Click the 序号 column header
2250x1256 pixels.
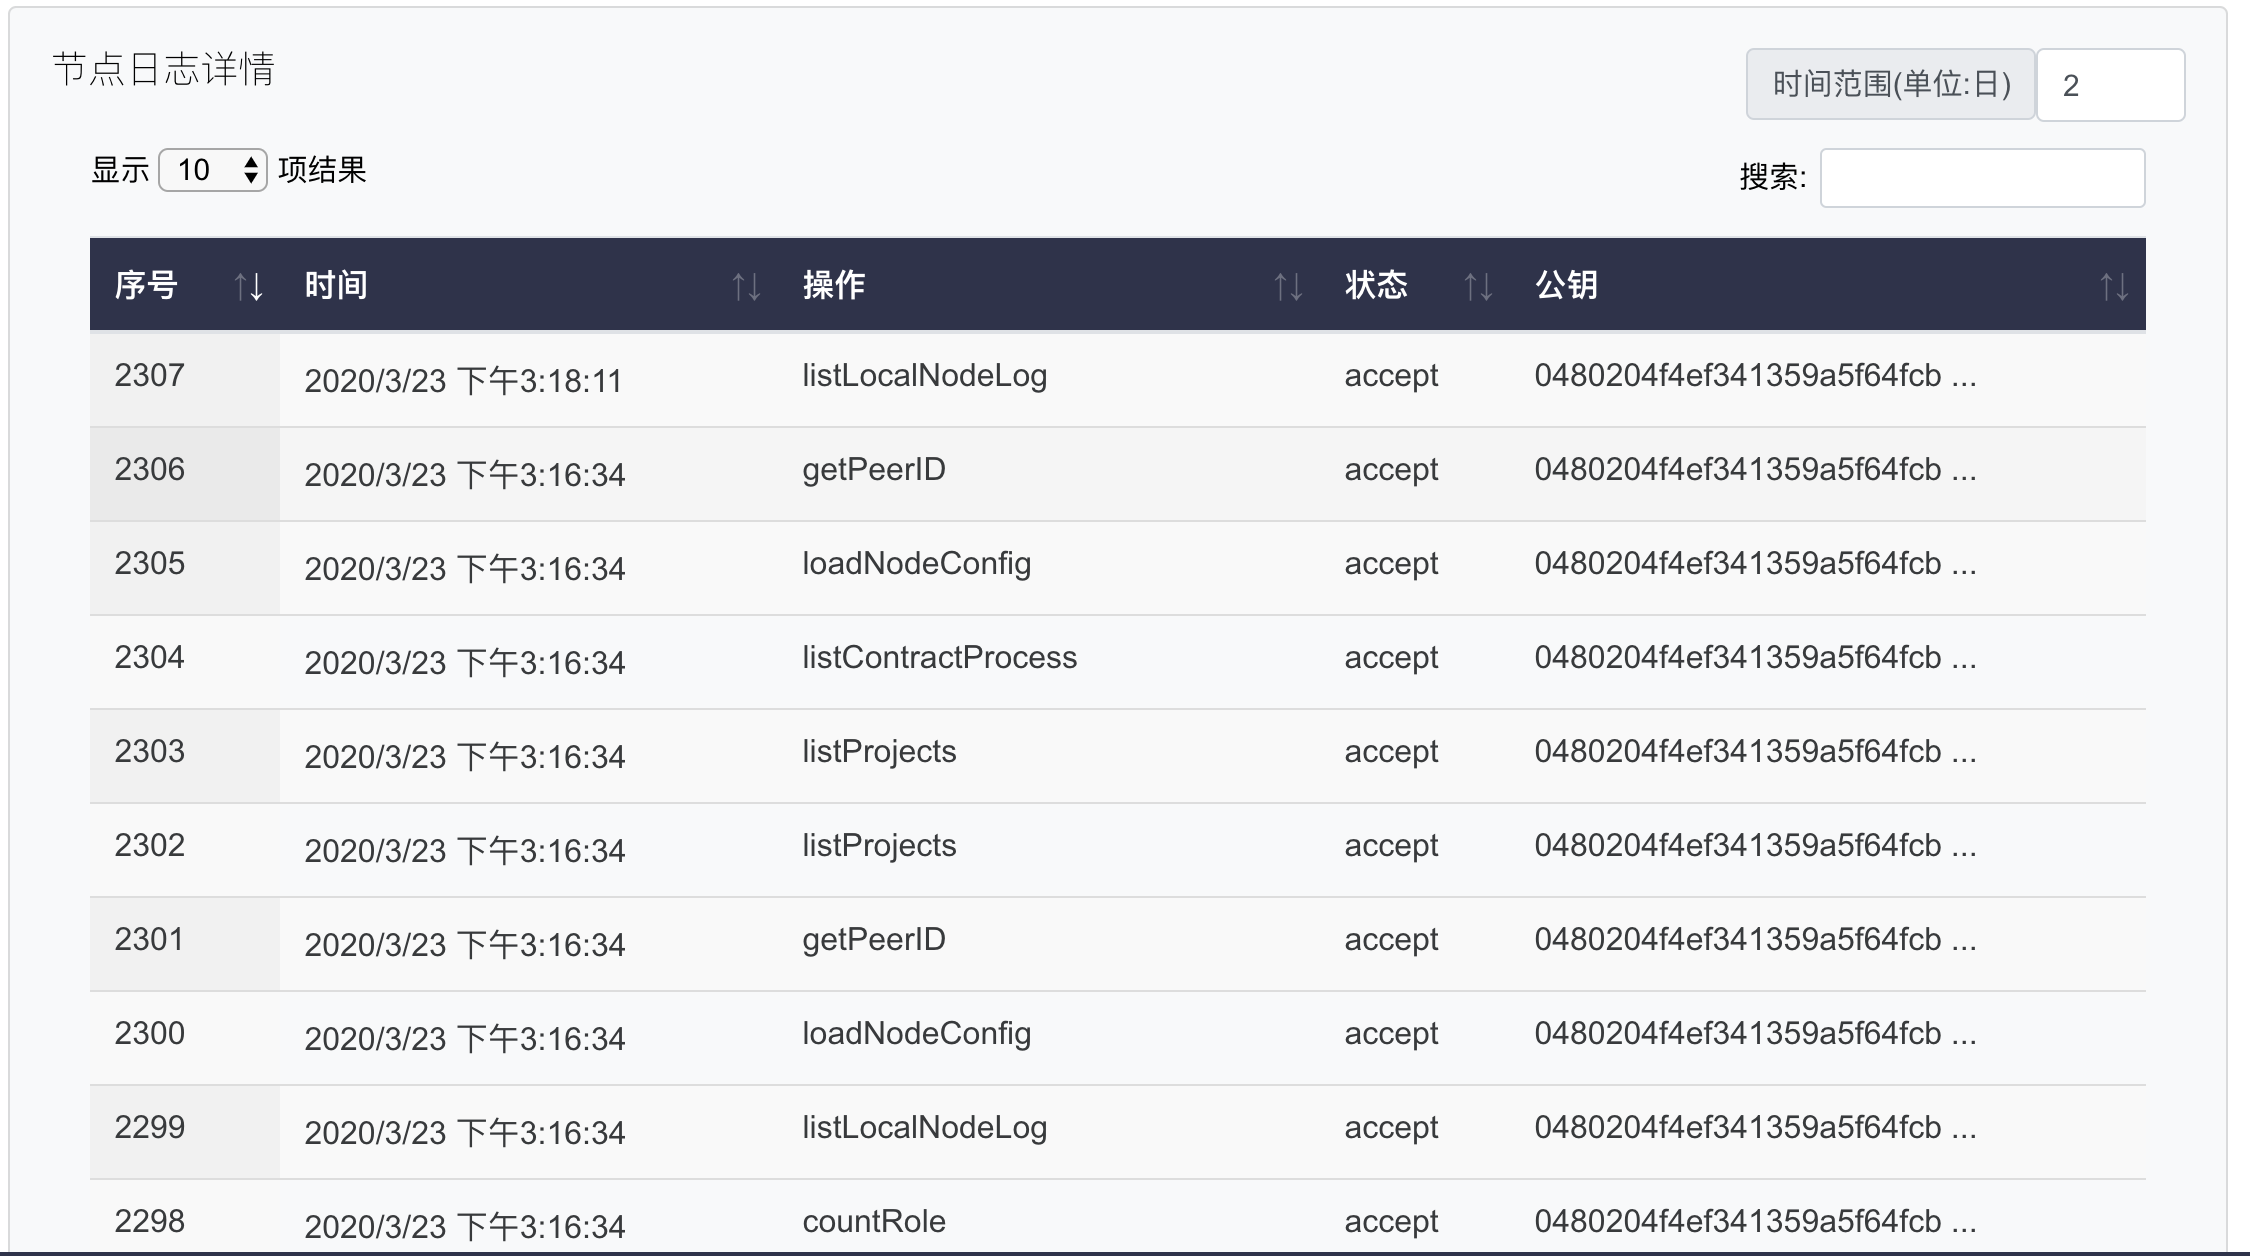[x=148, y=285]
